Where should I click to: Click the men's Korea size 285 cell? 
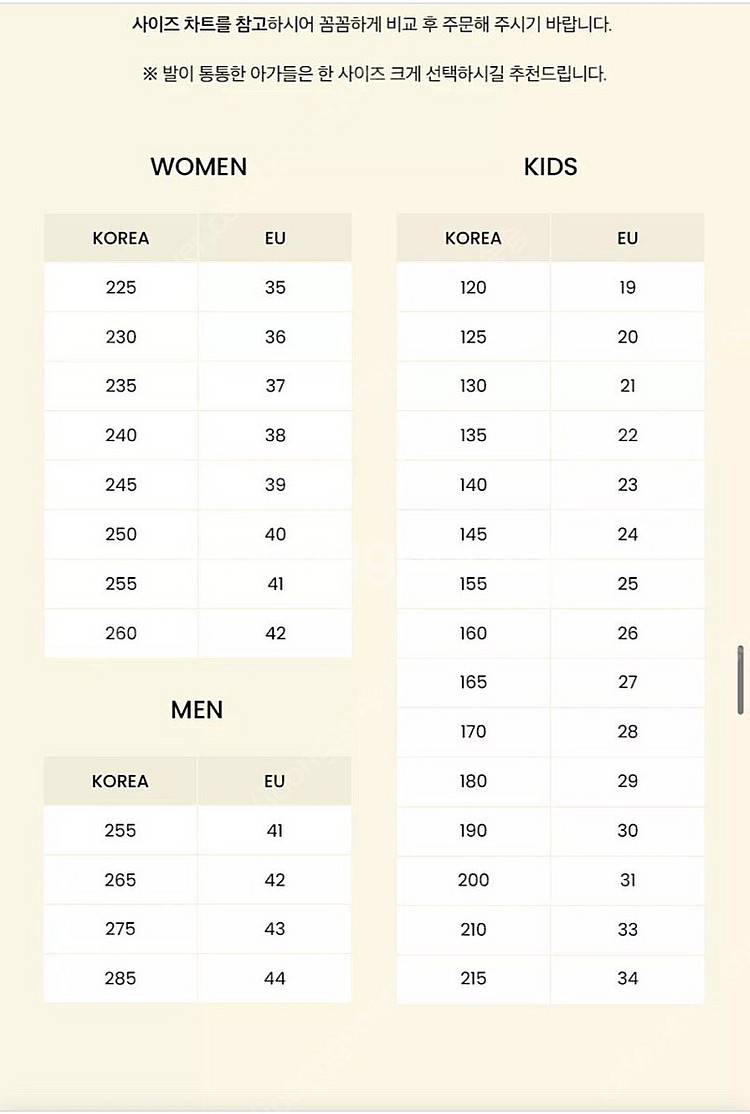[x=120, y=978]
